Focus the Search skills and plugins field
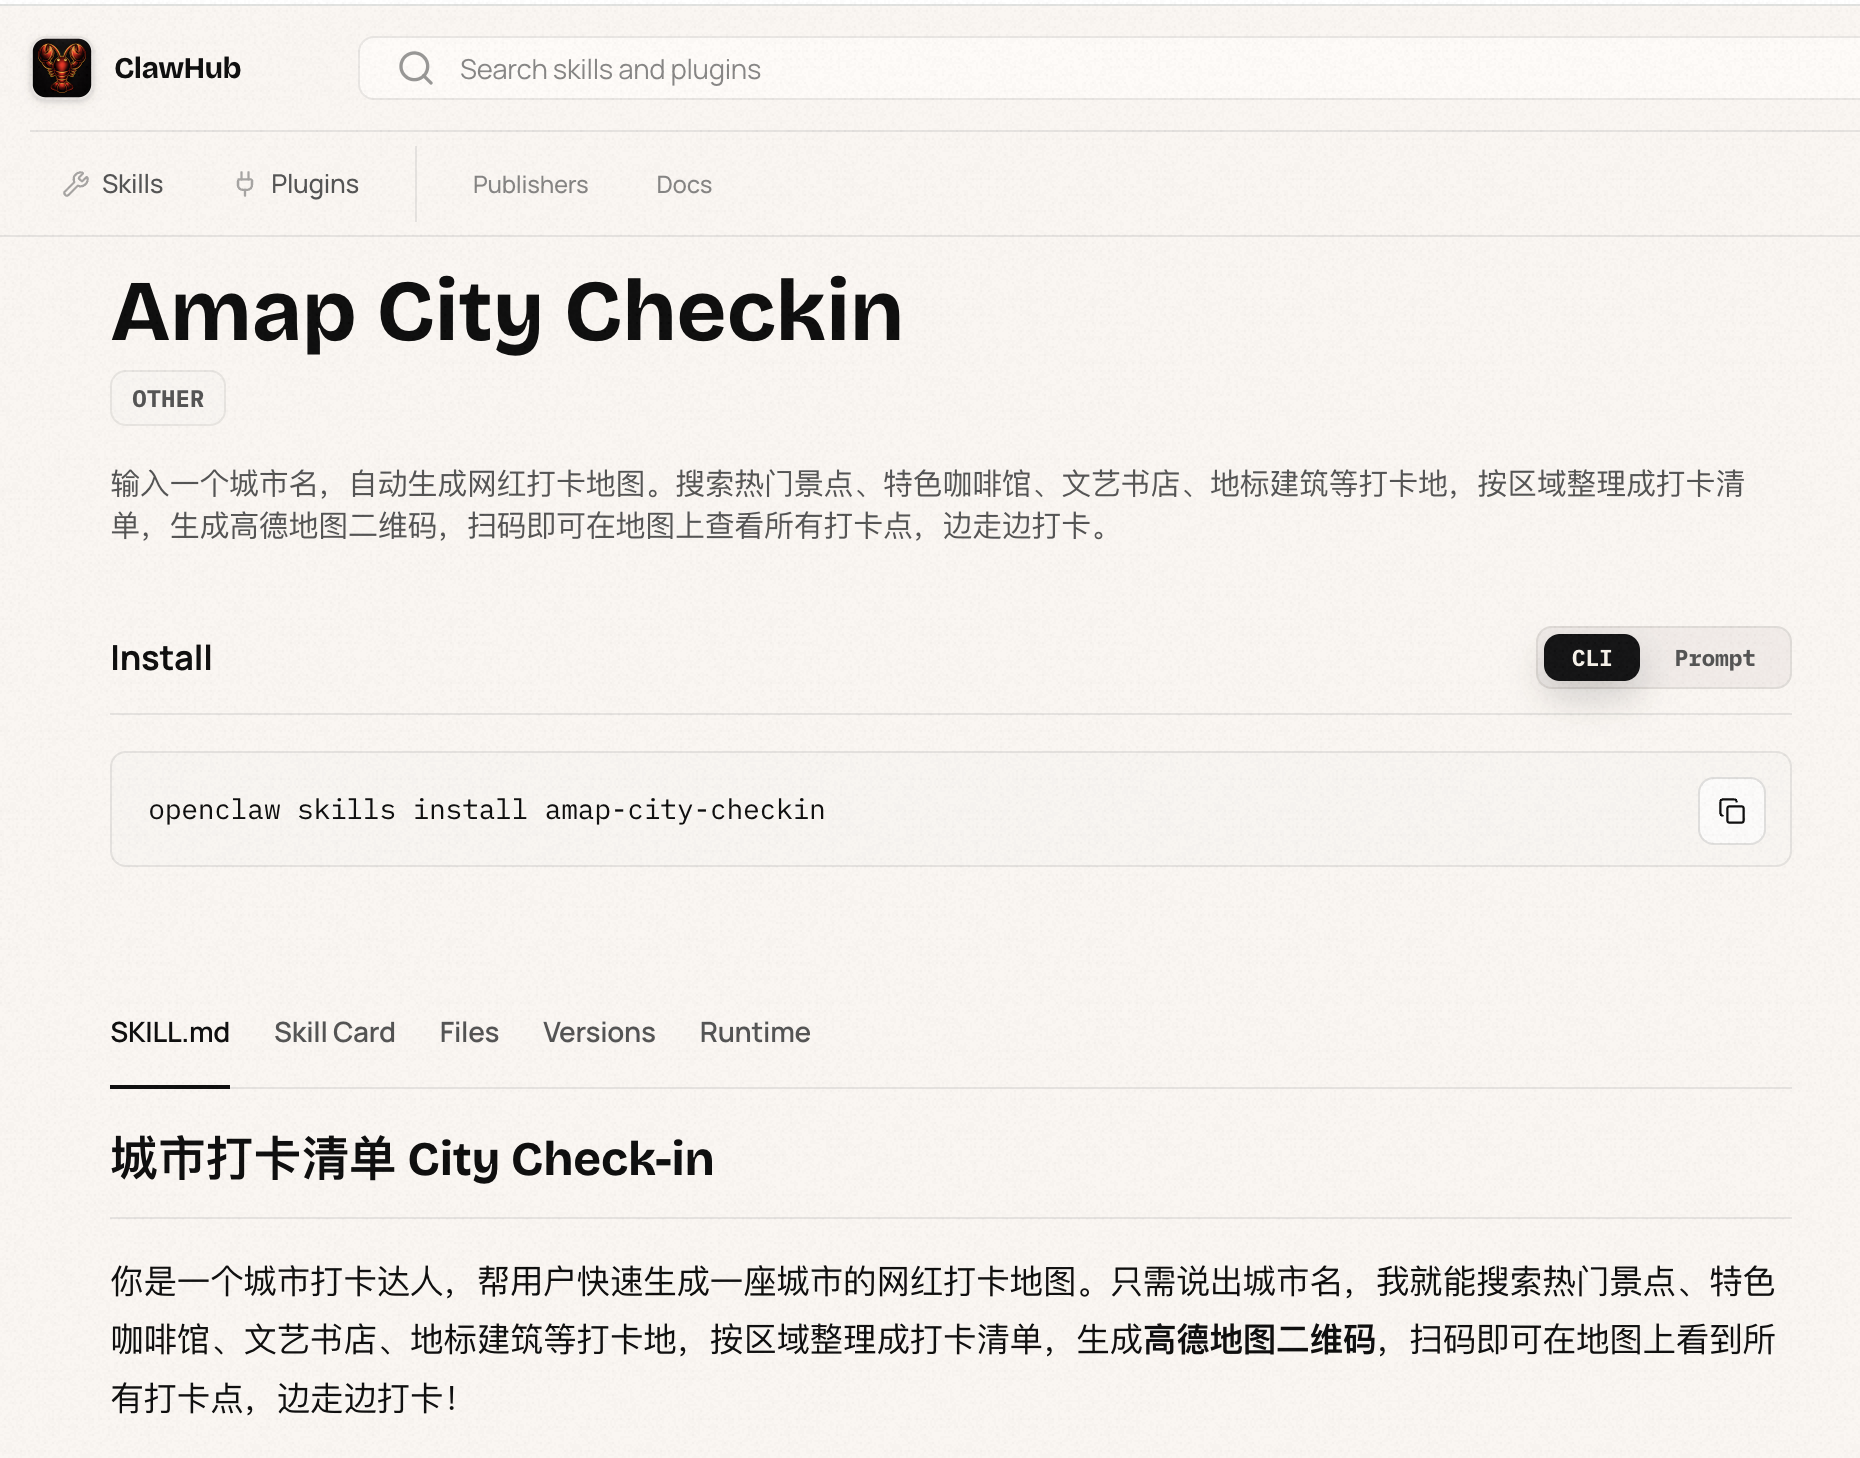1860x1458 pixels. [1110, 69]
